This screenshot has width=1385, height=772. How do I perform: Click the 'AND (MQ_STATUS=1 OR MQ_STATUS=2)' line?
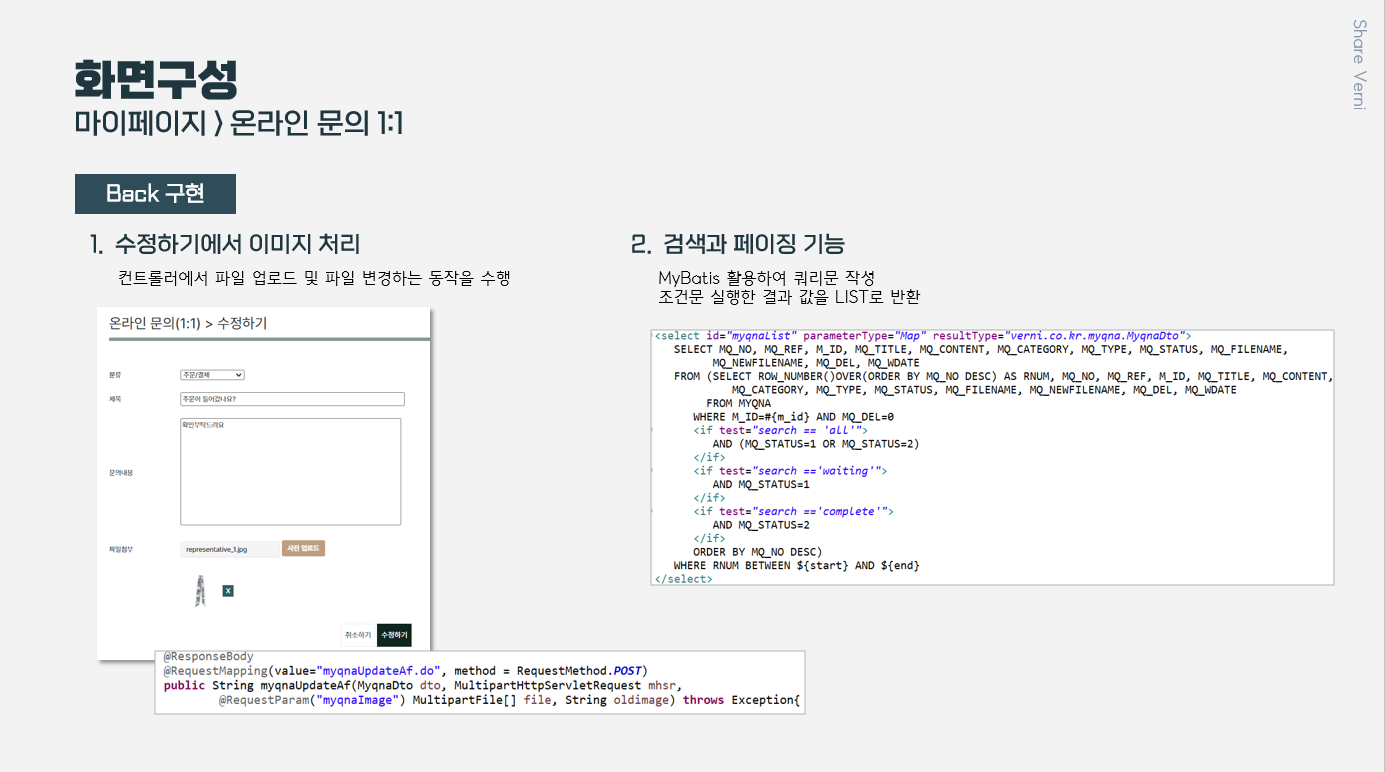815,444
